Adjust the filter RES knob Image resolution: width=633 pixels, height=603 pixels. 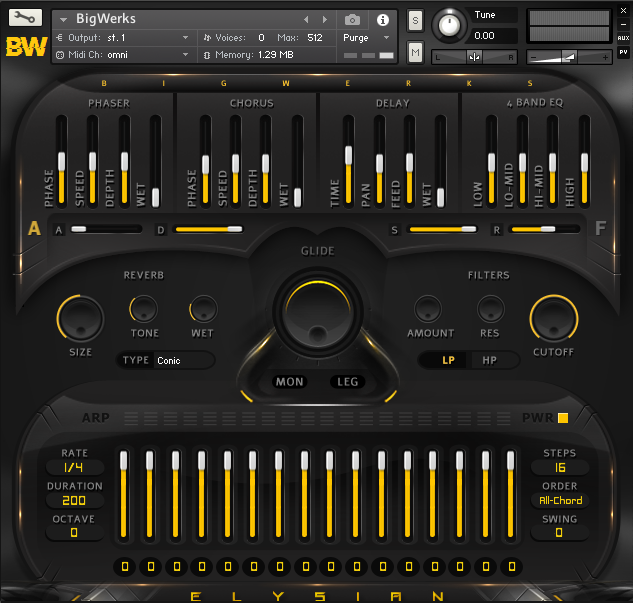(490, 308)
